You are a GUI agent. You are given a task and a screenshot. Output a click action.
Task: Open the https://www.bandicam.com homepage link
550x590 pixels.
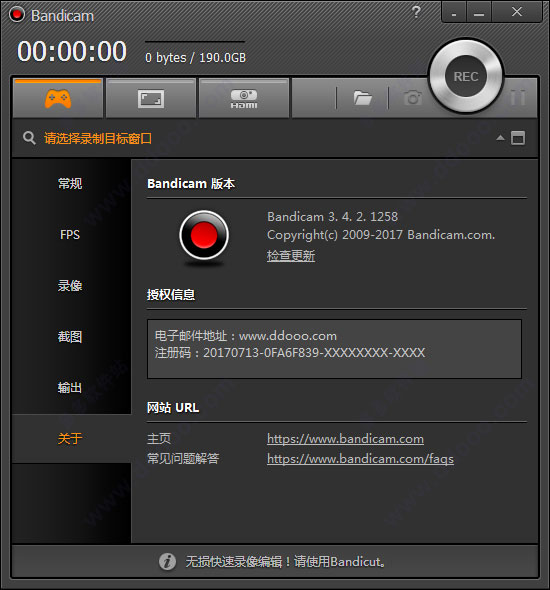345,439
